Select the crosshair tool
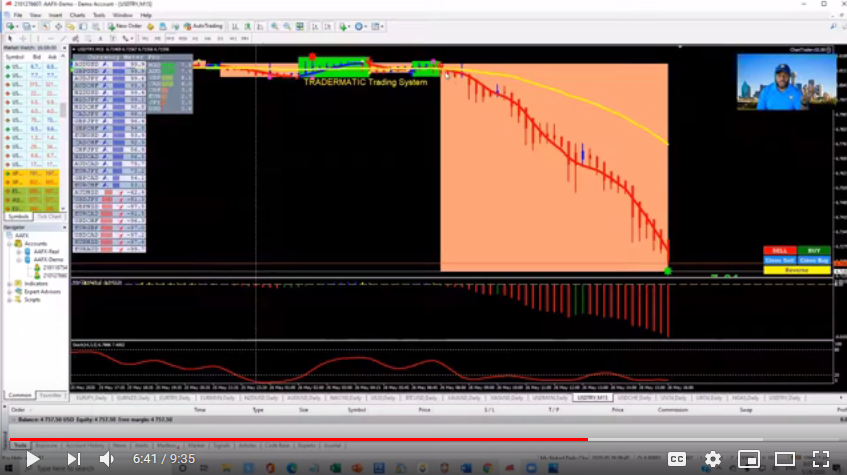The image size is (847, 475). click(23, 38)
